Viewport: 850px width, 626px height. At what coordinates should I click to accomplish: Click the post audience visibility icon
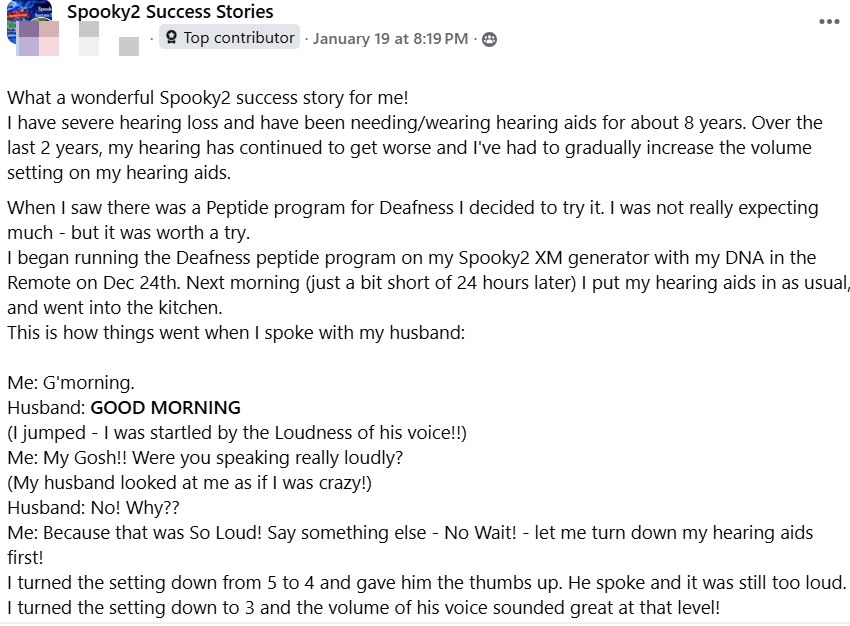click(x=489, y=39)
